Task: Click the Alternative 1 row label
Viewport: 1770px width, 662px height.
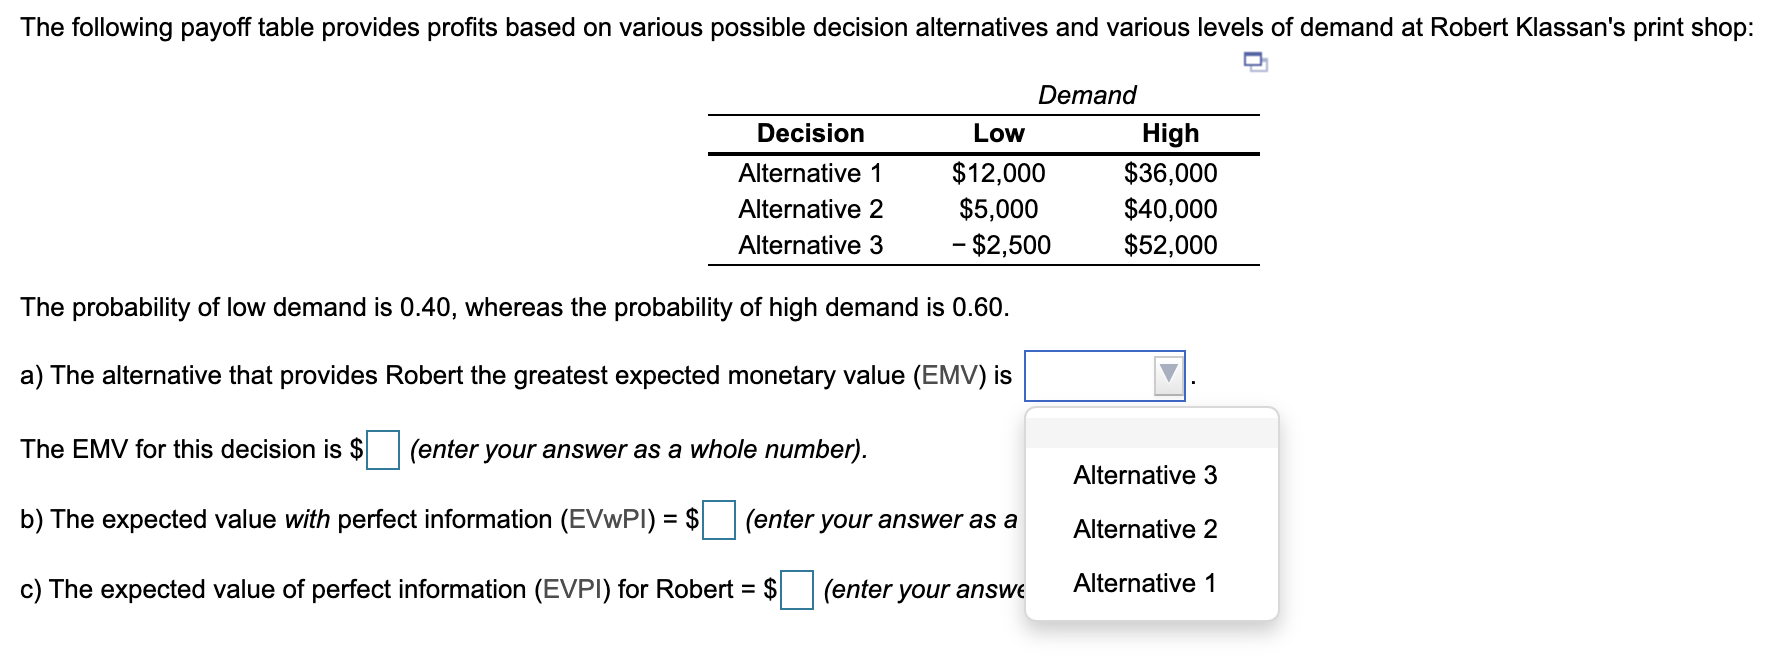Action: click(811, 174)
